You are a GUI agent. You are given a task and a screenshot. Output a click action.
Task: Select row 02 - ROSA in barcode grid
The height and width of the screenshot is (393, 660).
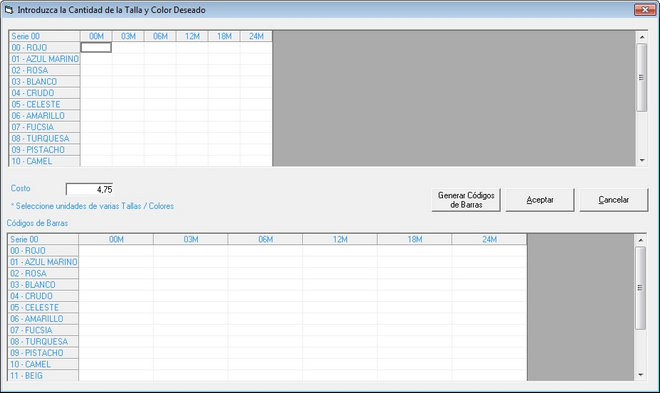click(x=43, y=274)
